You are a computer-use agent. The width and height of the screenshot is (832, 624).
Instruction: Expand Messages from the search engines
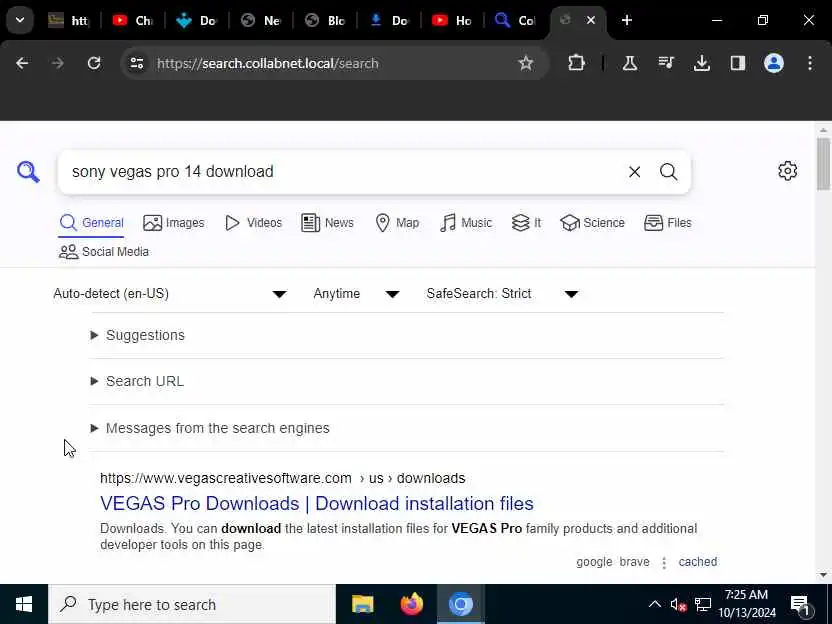(210, 428)
